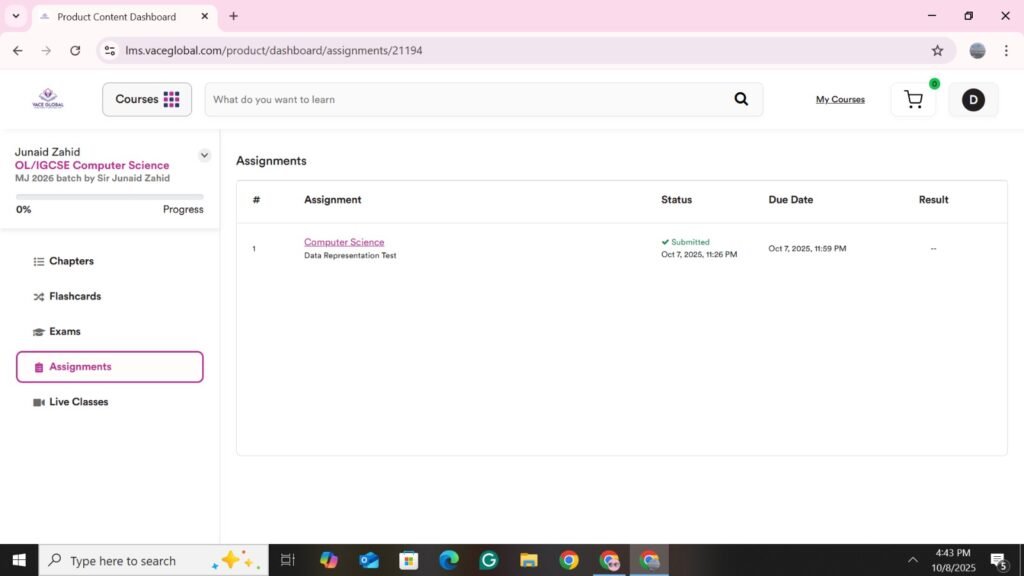1024x576 pixels.
Task: Open Flashcards section
Action: tap(74, 296)
